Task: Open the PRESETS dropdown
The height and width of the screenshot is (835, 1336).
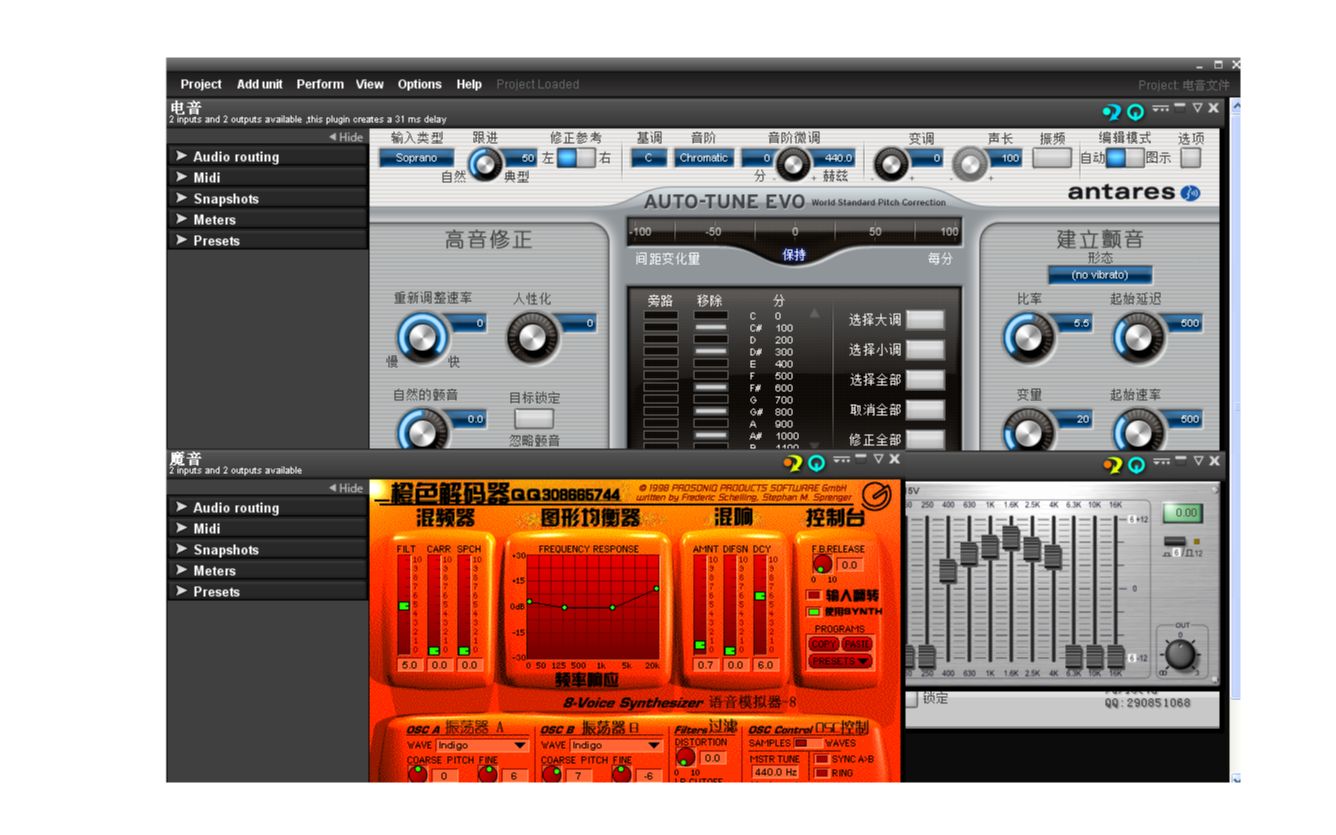Action: point(840,662)
